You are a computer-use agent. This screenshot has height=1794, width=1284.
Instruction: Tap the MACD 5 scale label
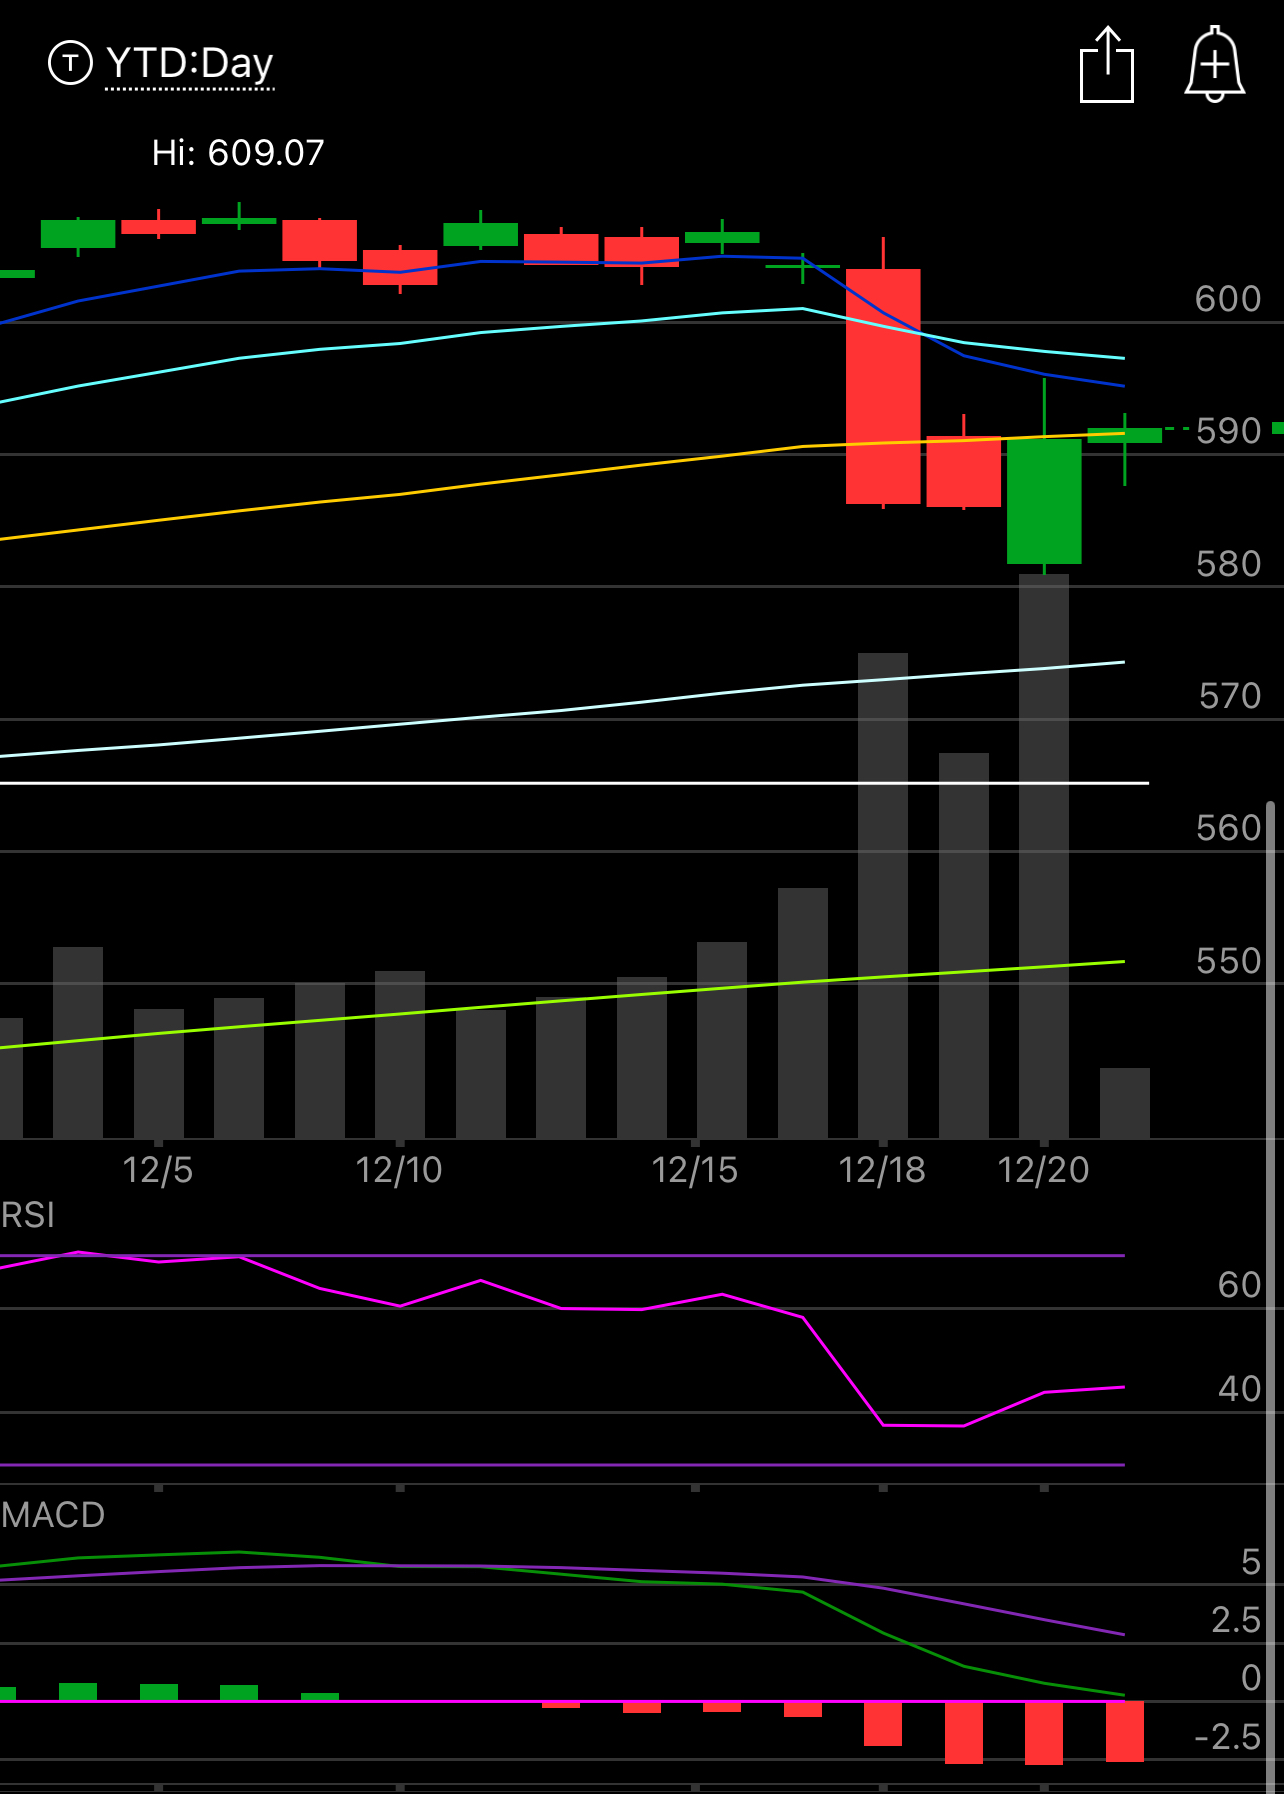[1251, 1562]
